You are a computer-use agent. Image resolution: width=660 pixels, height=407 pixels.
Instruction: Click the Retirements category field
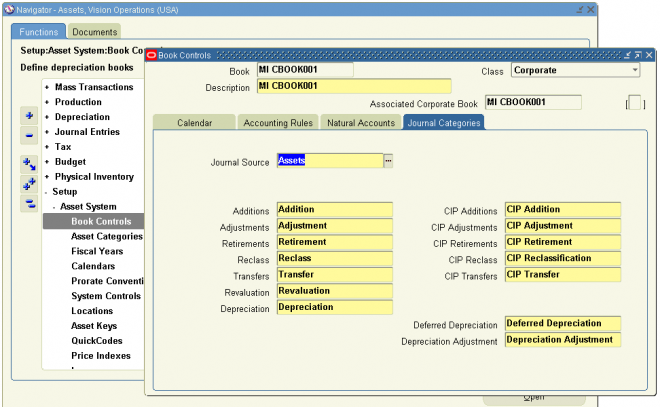coord(335,242)
